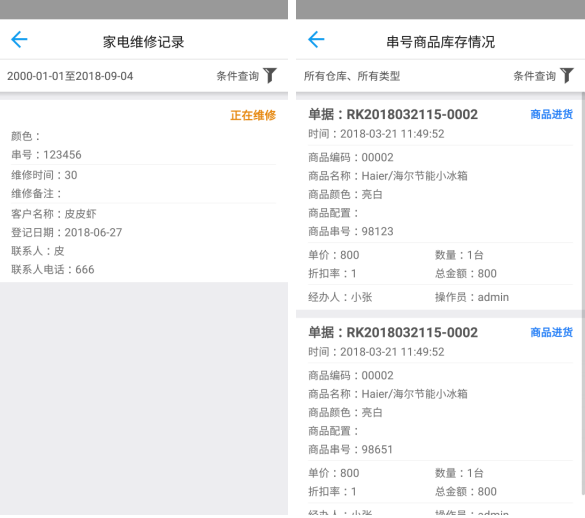The width and height of the screenshot is (585, 518).
Task: Open second 单据 RK2018032115-0002 entry
Action: click(393, 332)
